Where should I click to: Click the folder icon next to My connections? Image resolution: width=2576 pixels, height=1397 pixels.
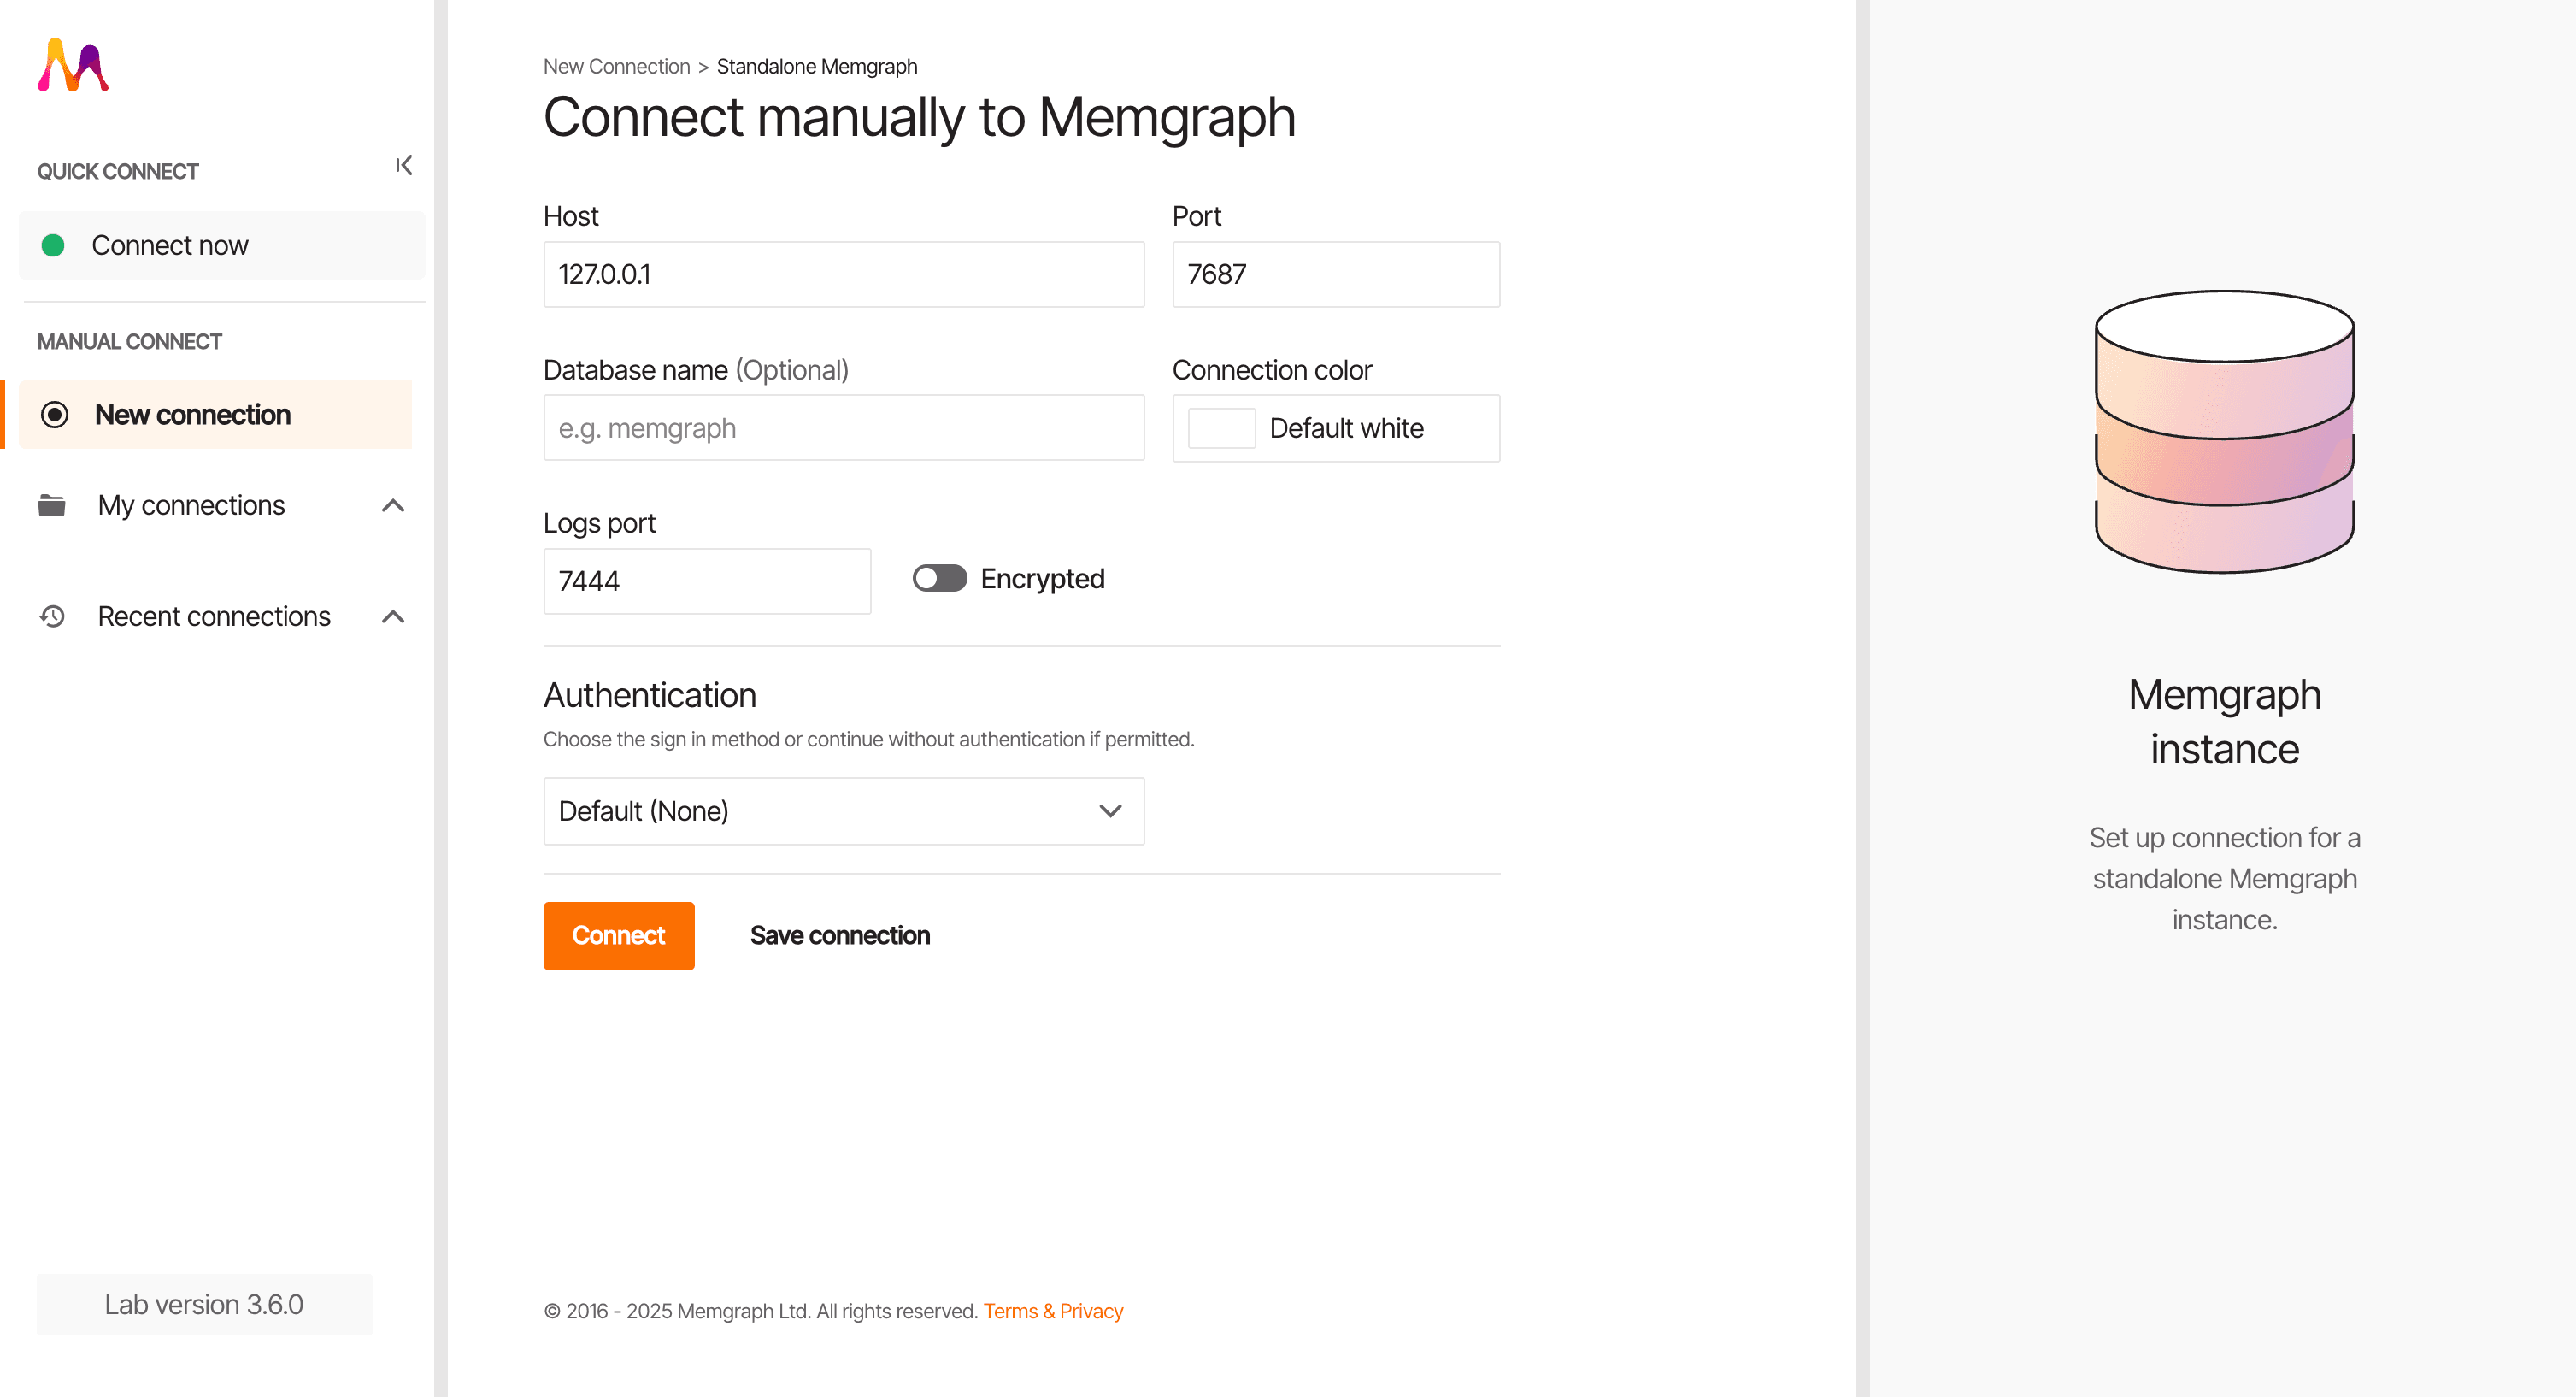point(52,505)
